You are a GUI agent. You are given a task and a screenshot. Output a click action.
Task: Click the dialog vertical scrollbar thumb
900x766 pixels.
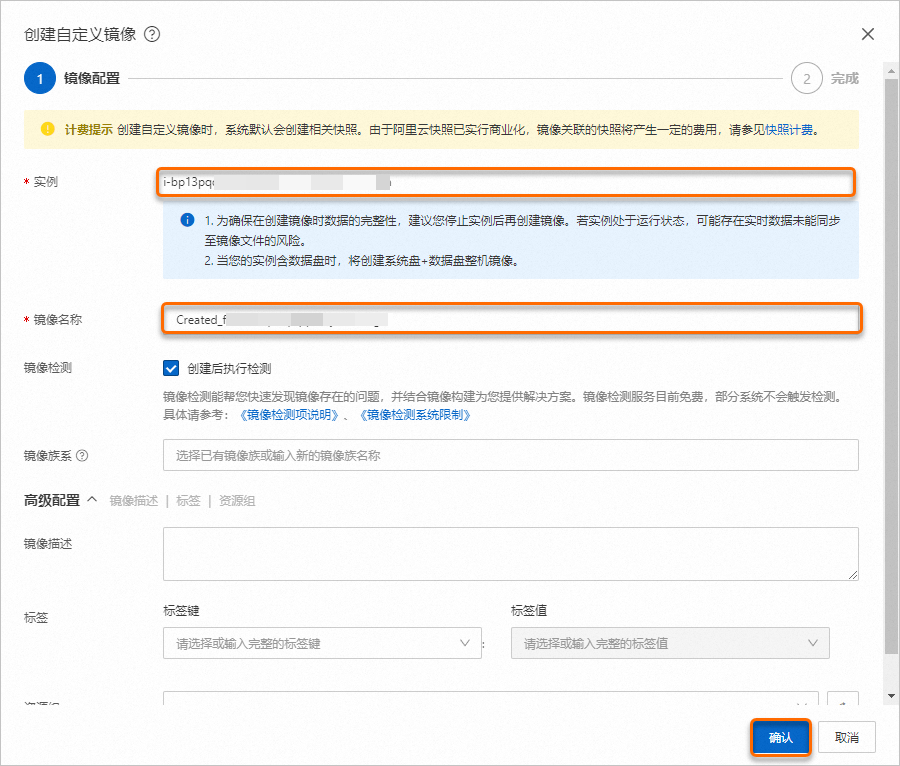[x=891, y=365]
